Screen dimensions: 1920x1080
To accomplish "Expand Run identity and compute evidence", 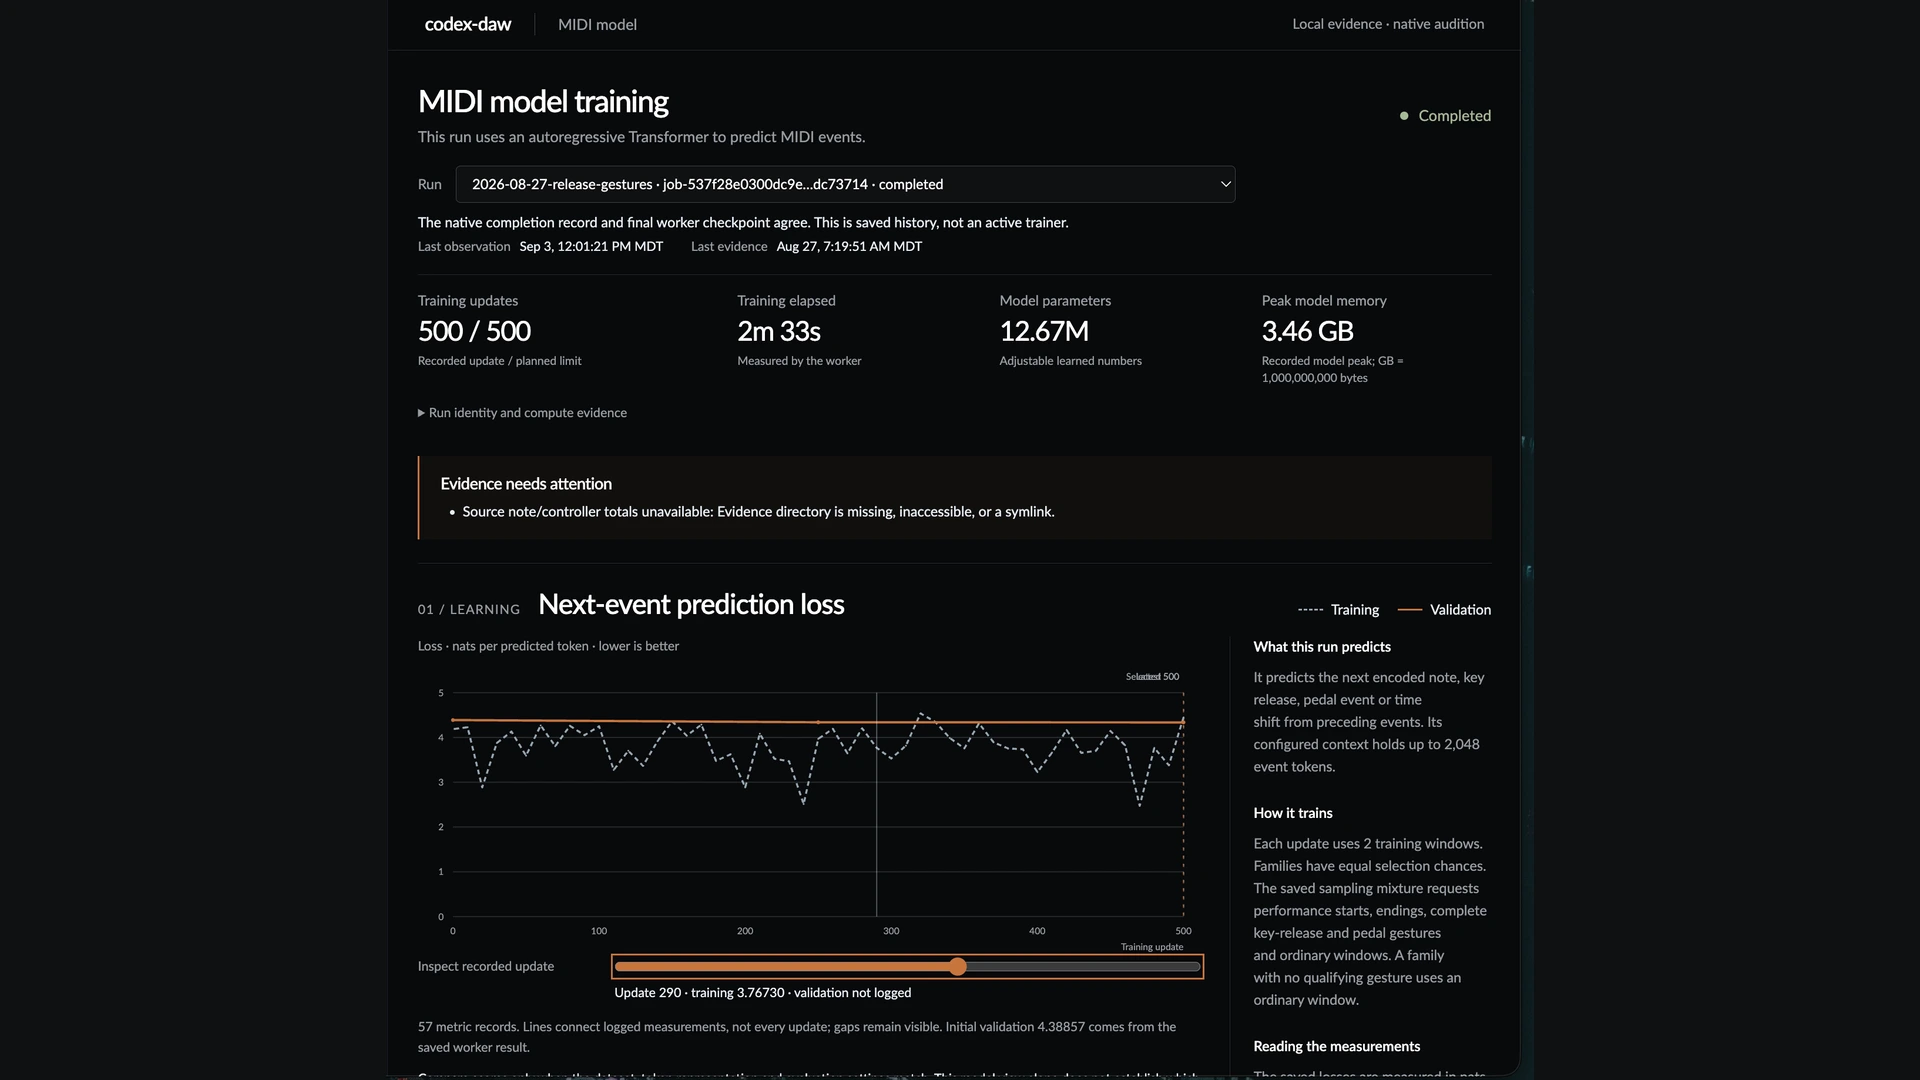I will click(522, 413).
